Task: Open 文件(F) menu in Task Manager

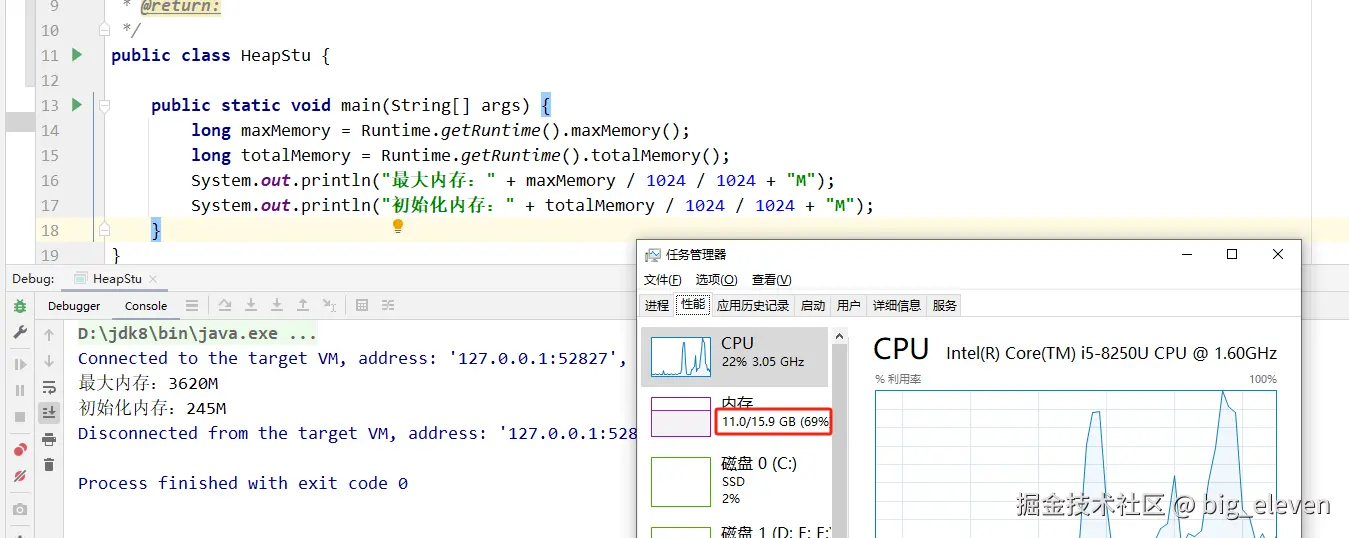Action: tap(663, 280)
